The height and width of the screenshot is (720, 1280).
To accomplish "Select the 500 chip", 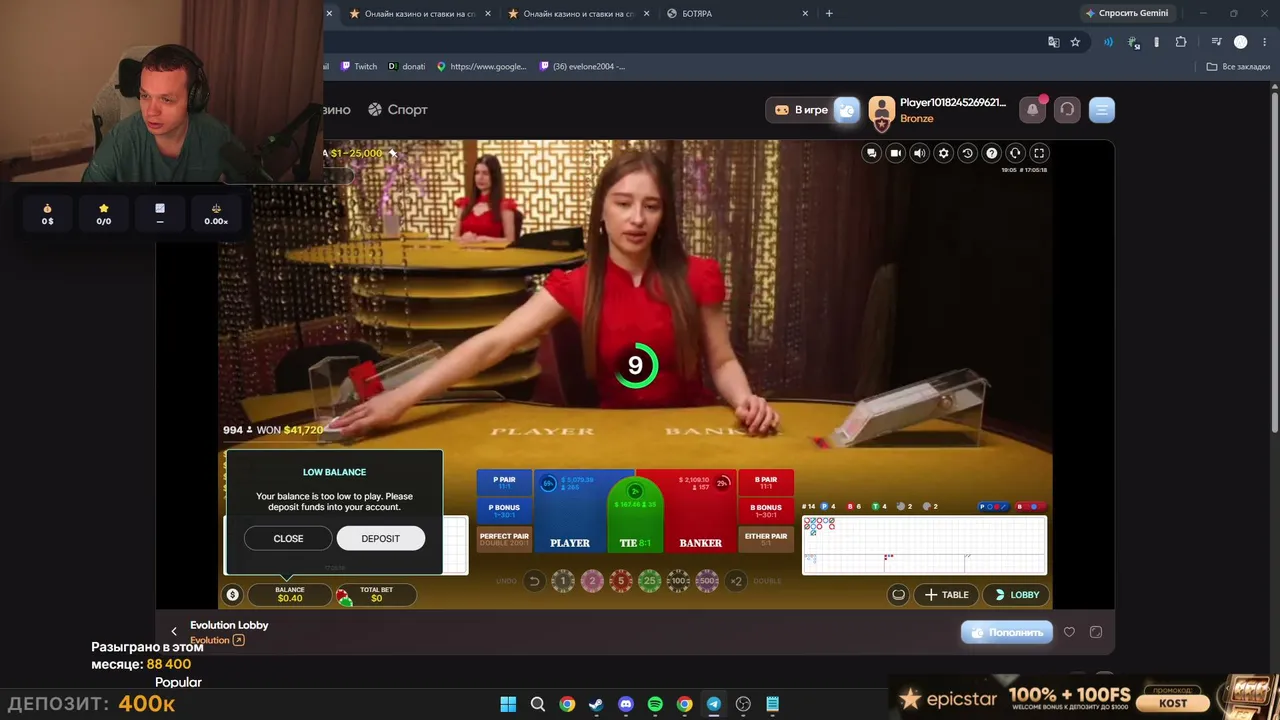I will click(707, 581).
